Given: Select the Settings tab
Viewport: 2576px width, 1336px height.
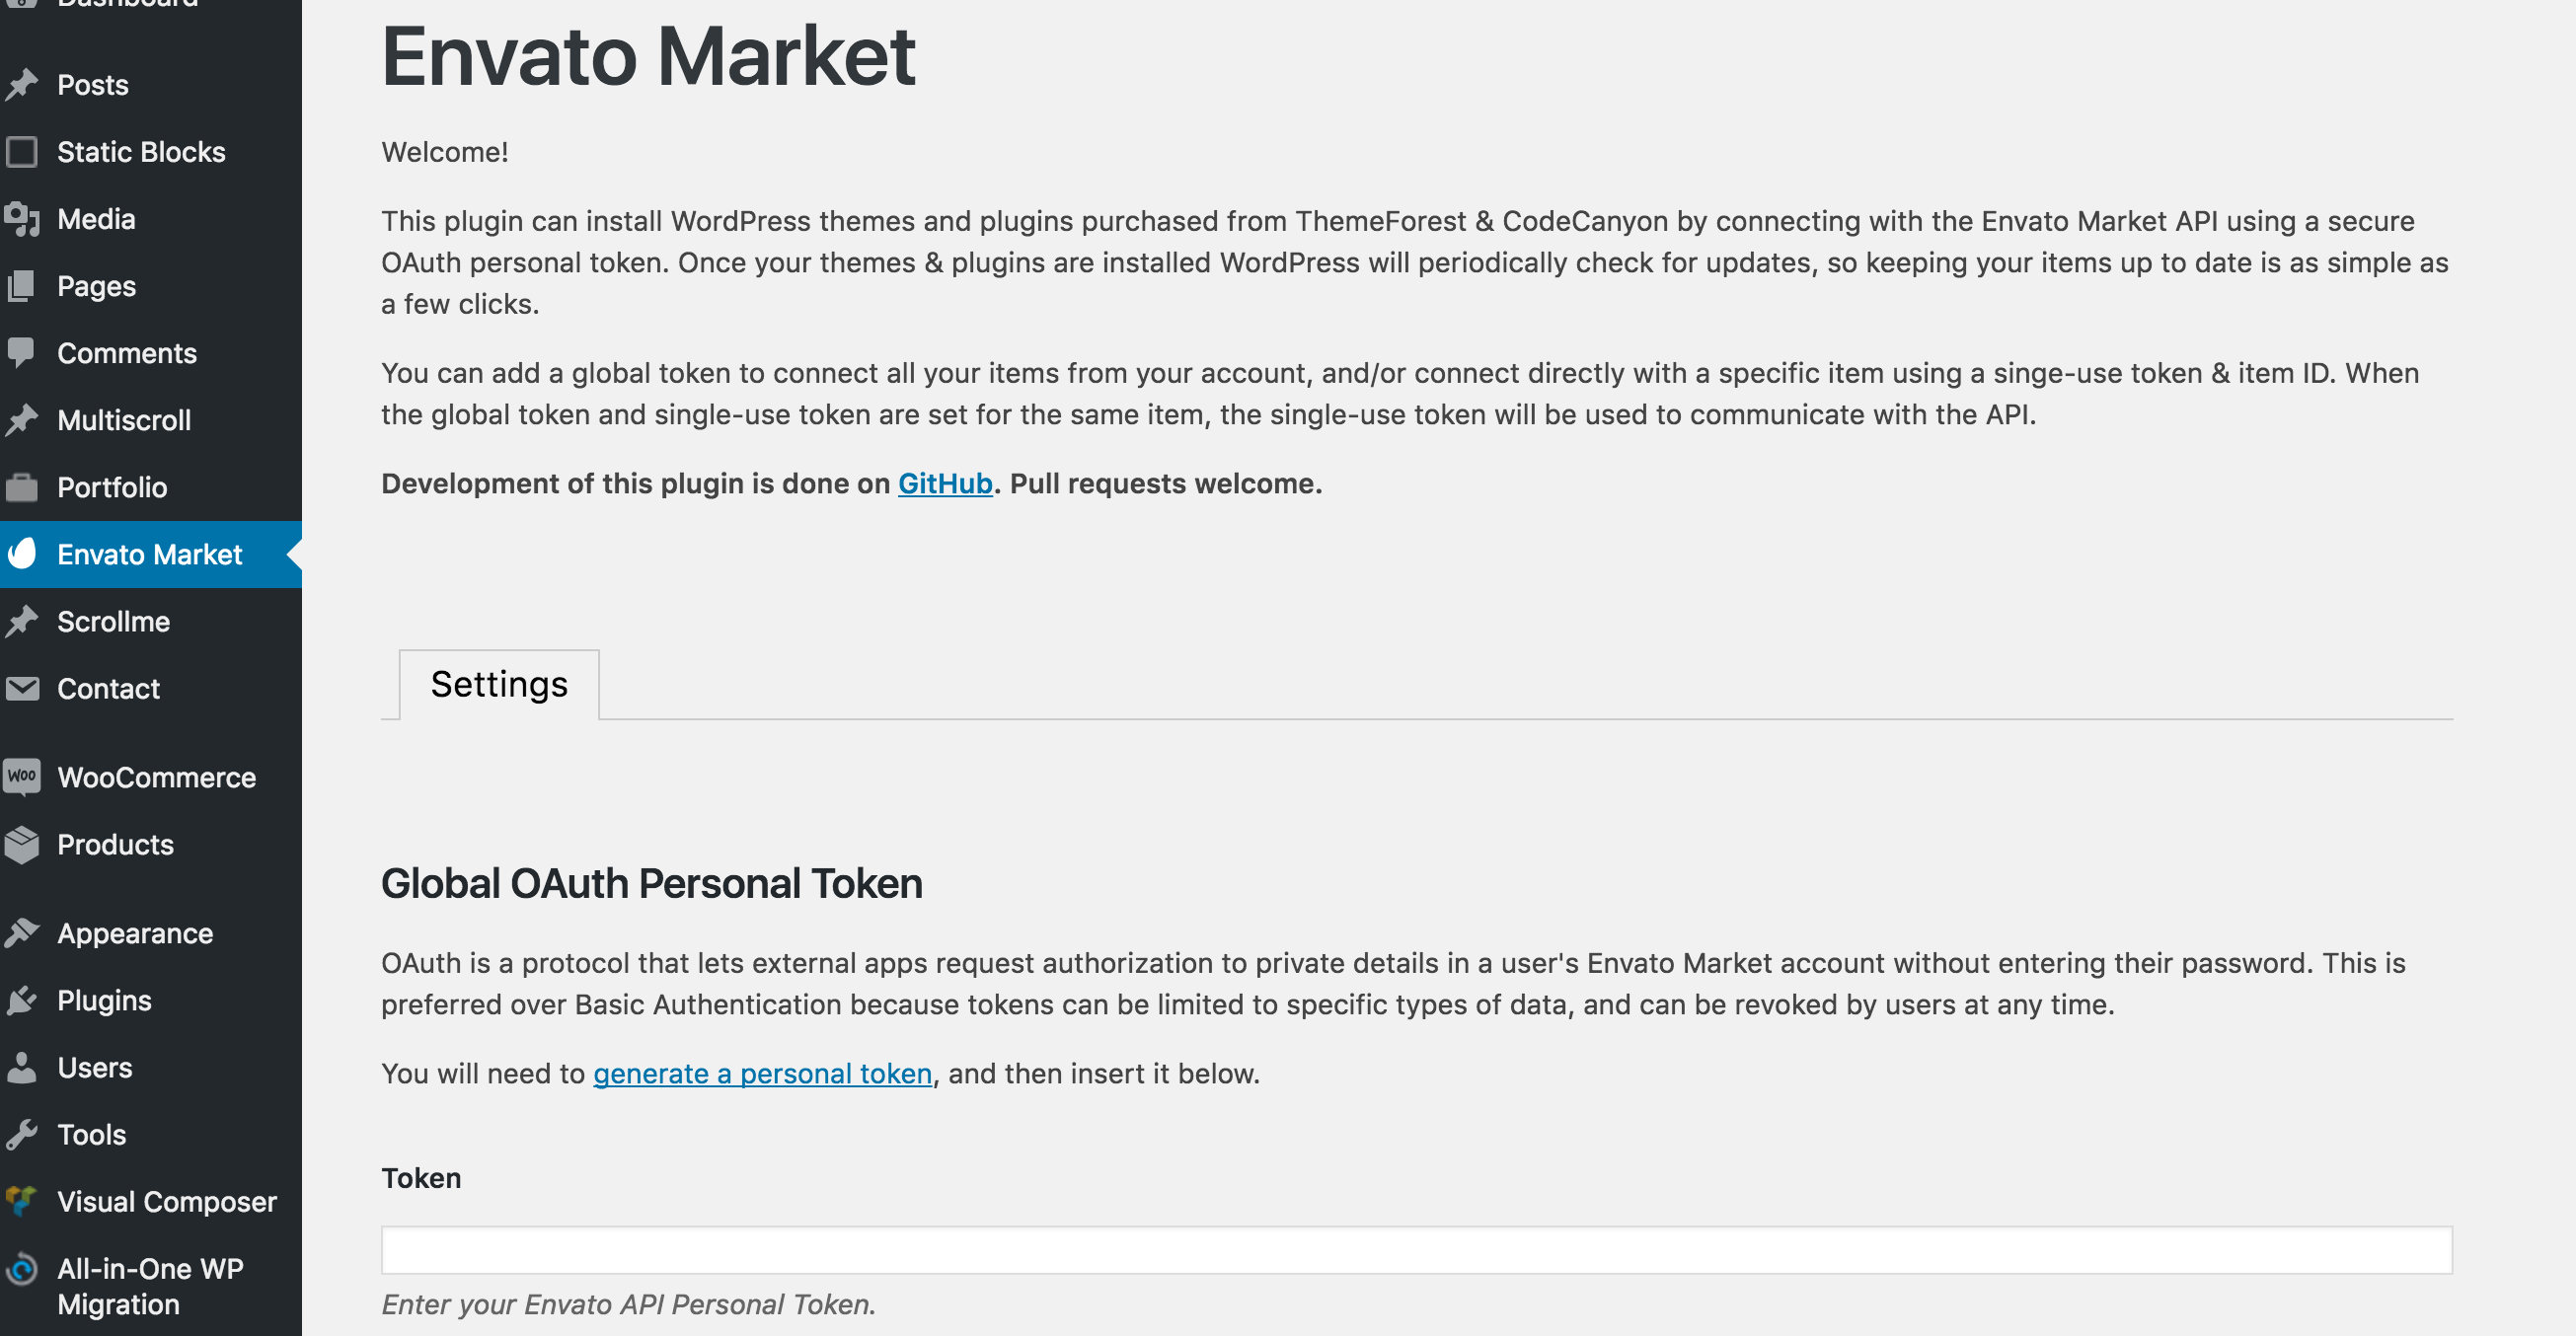Looking at the screenshot, I should click(x=499, y=684).
